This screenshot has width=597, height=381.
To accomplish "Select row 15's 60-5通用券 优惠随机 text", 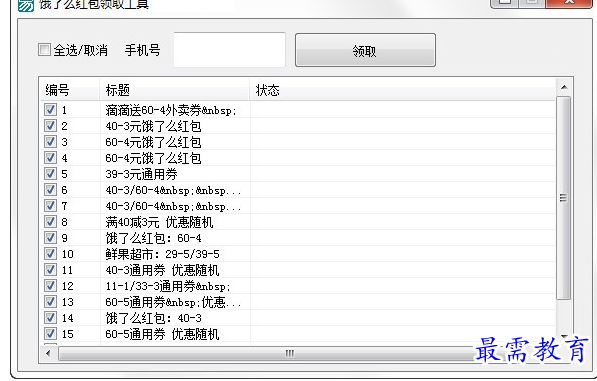I will coord(162,334).
